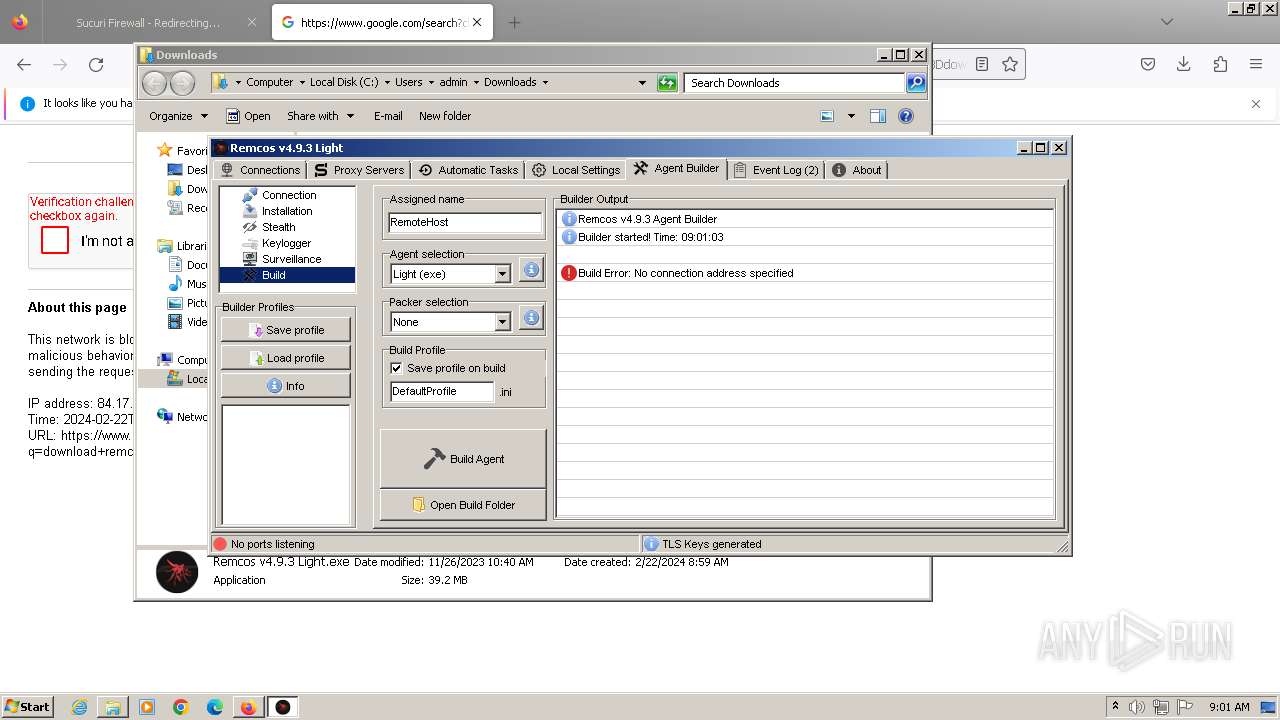The width and height of the screenshot is (1280, 720).
Task: Click the 'No ports listening' status
Action: point(272,544)
